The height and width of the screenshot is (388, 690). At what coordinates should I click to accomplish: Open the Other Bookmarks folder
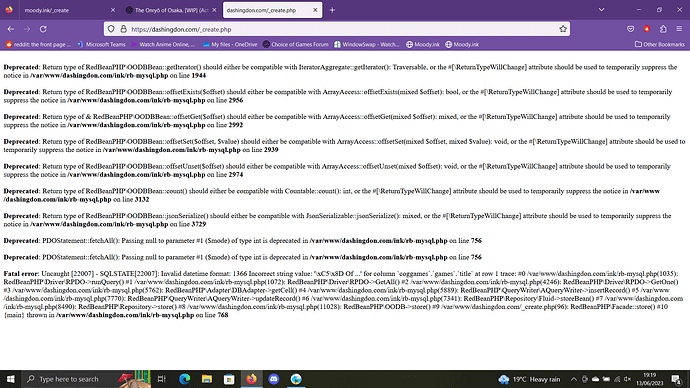click(660, 44)
